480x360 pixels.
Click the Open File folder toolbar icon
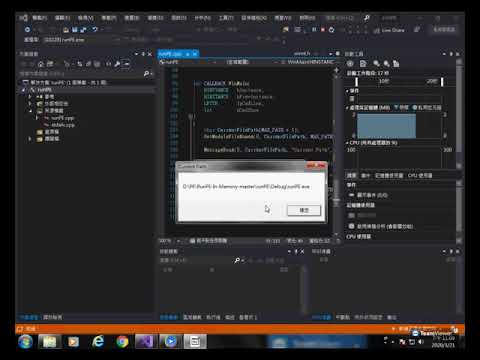(x=66, y=30)
